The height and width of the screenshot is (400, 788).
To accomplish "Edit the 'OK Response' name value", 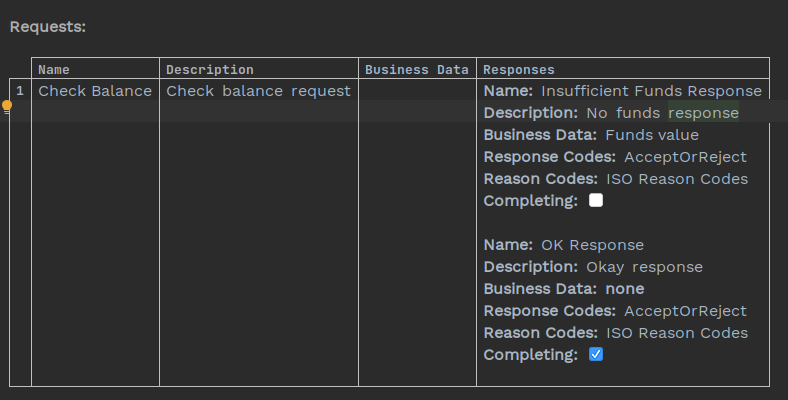I will pos(592,245).
